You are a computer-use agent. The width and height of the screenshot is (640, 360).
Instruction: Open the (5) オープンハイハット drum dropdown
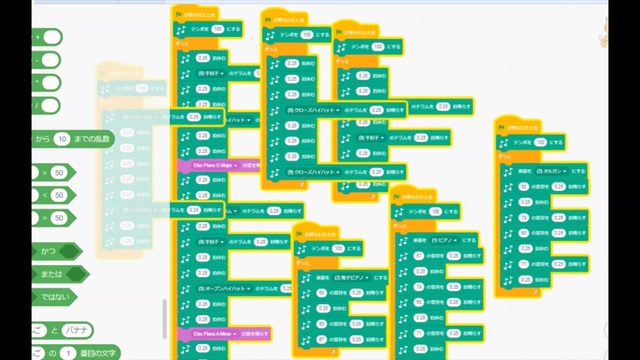pyautogui.click(x=224, y=289)
